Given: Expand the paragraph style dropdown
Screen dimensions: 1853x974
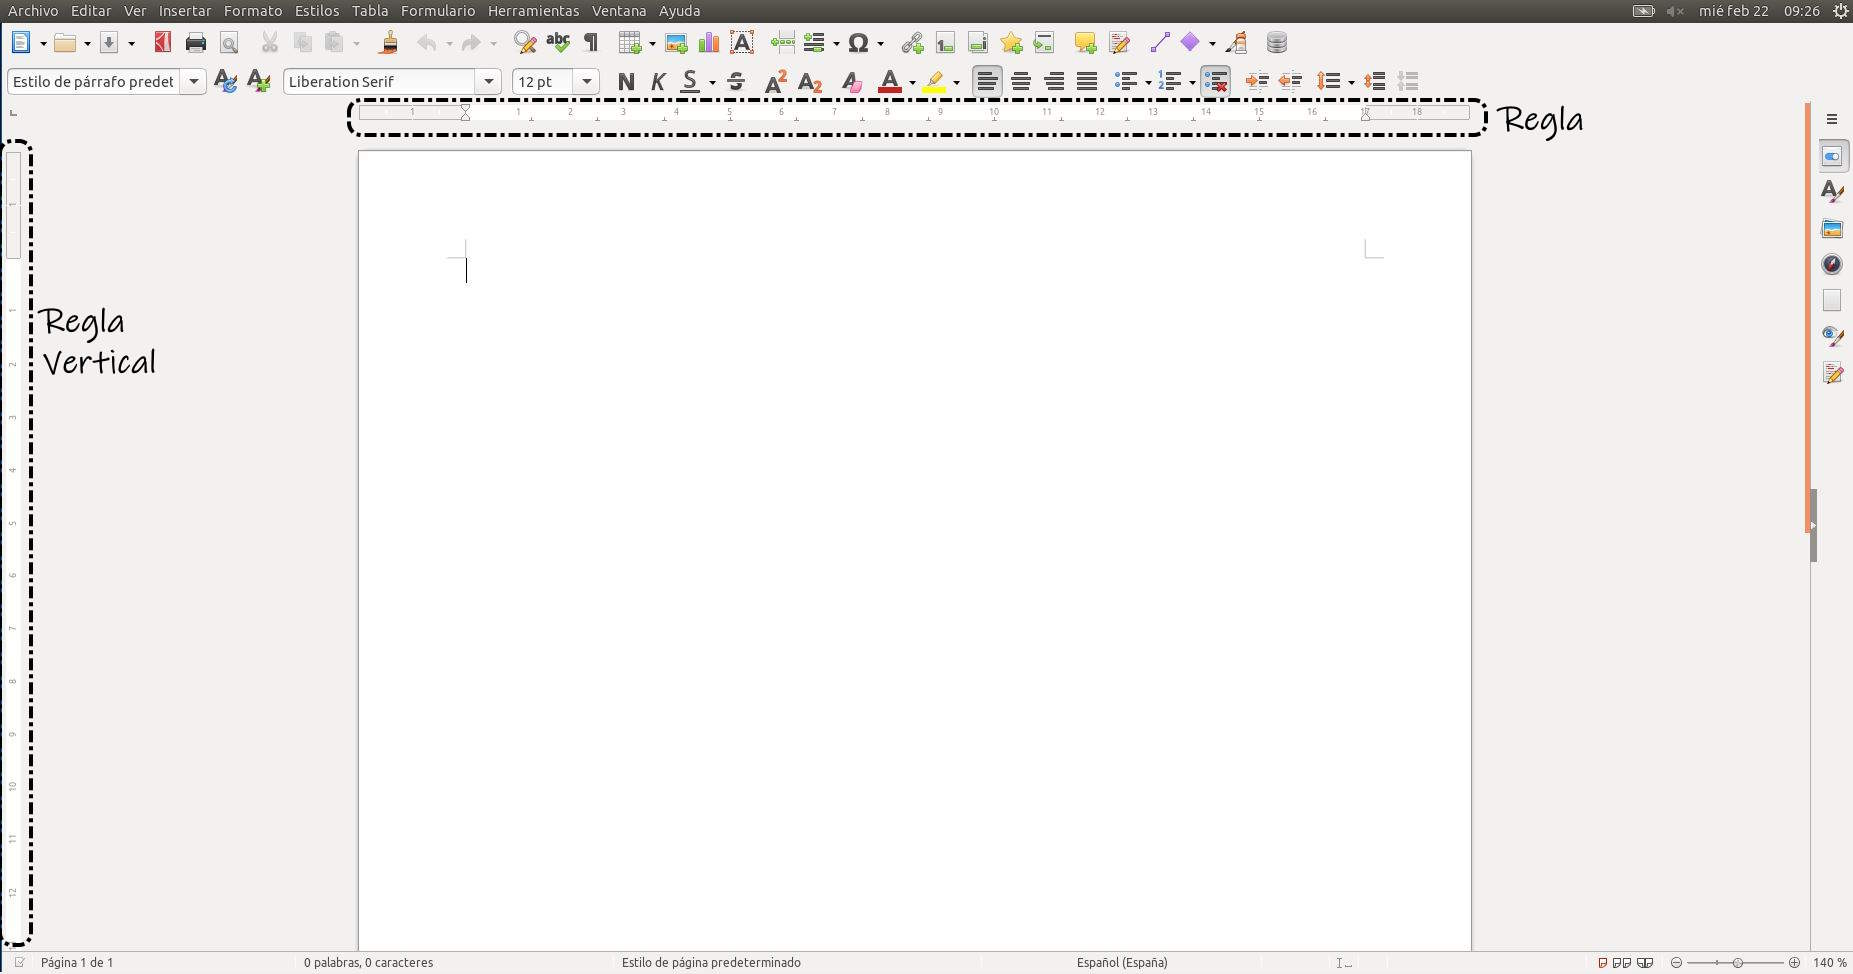Looking at the screenshot, I should tap(194, 82).
